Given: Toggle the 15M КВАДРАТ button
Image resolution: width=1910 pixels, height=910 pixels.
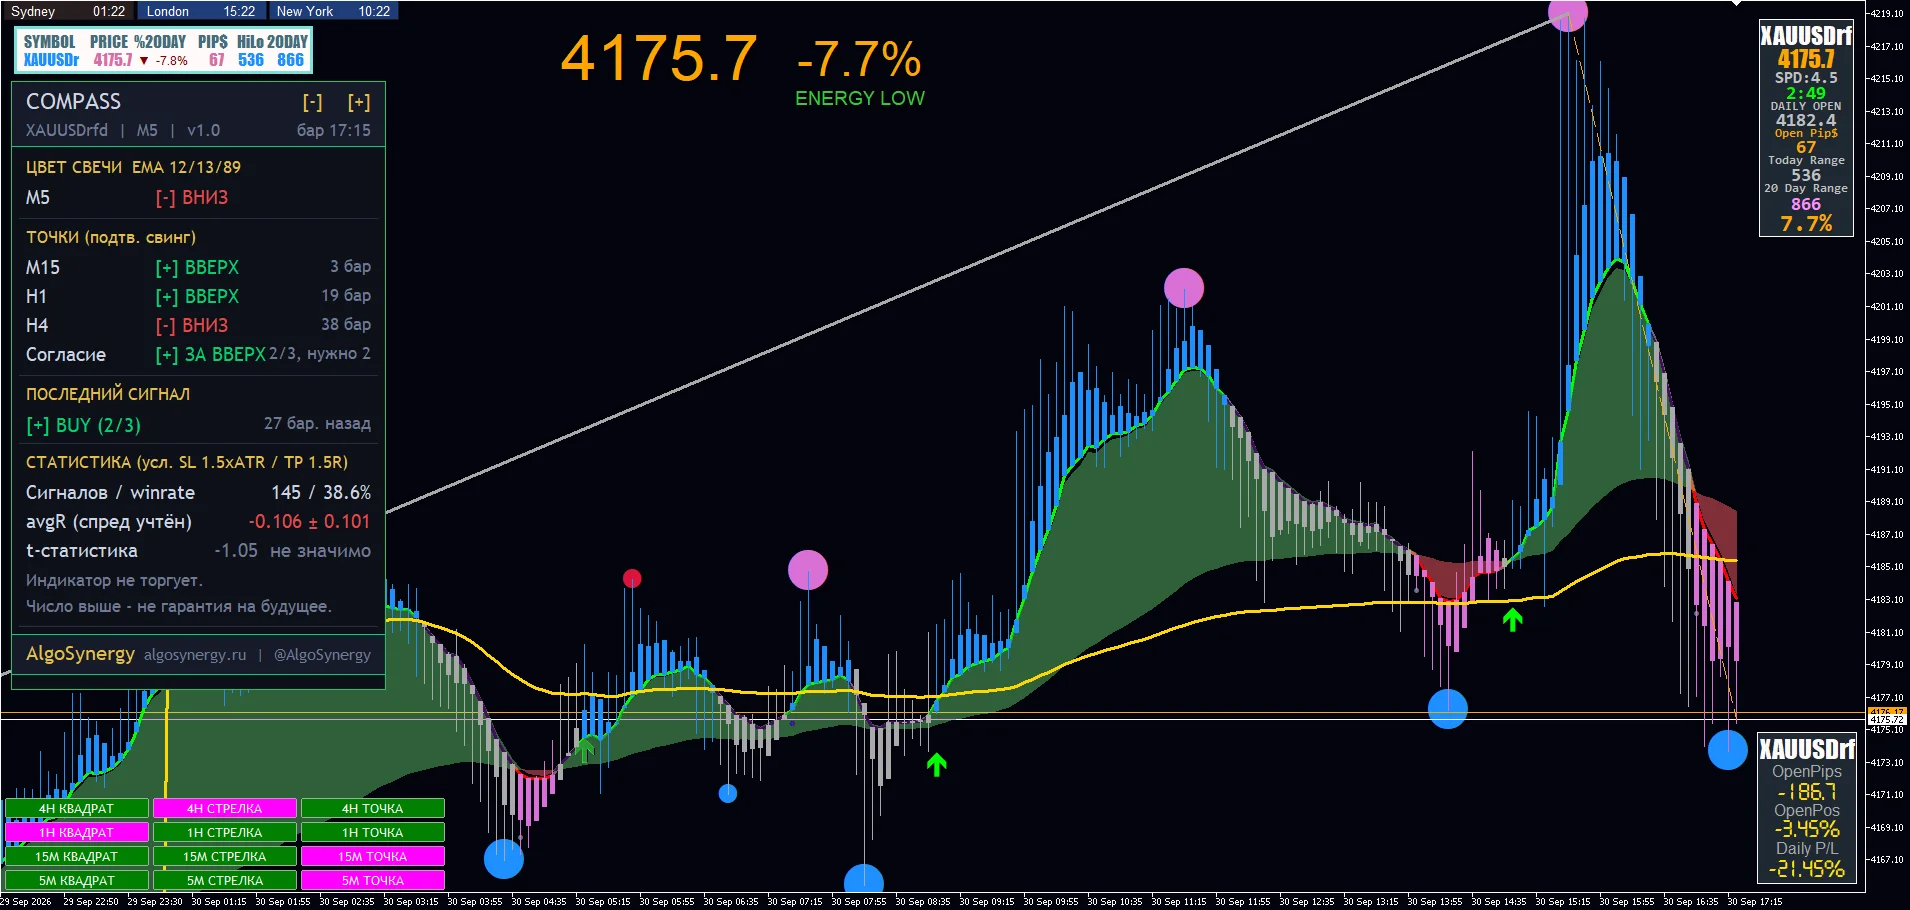Looking at the screenshot, I should click(x=77, y=856).
